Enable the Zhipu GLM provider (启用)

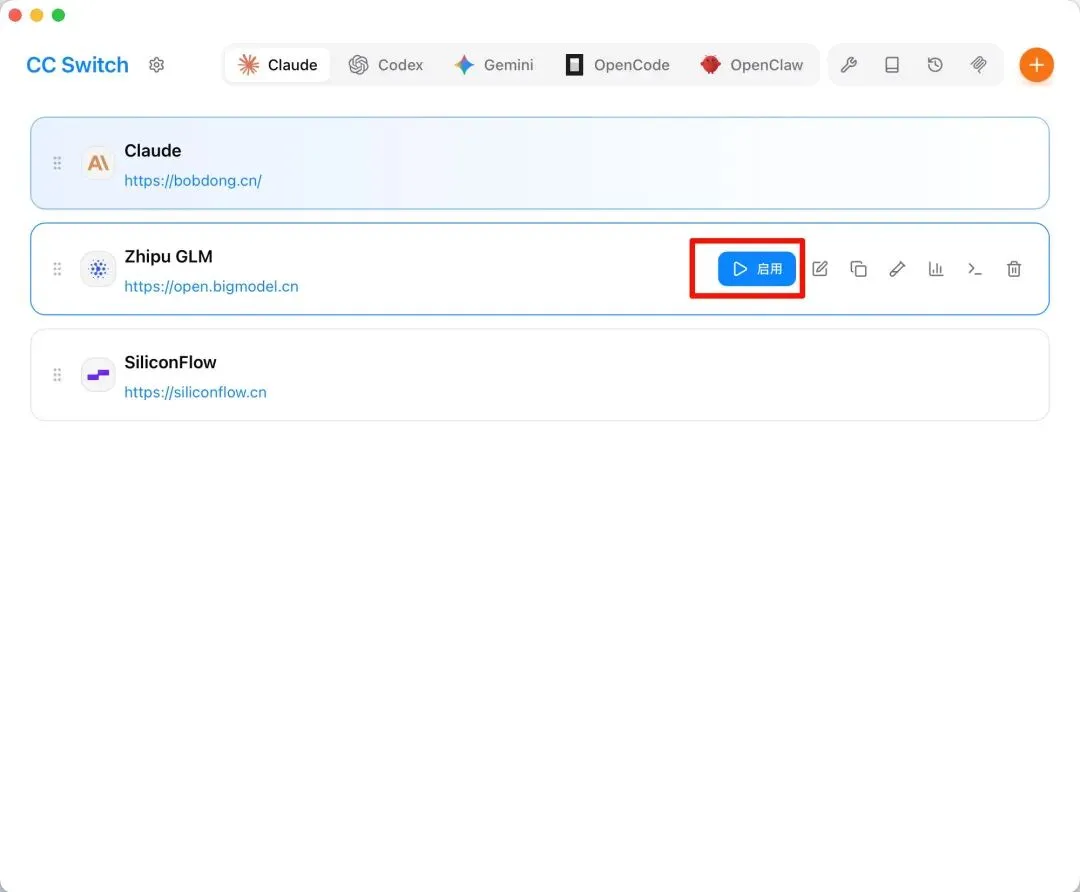756,269
